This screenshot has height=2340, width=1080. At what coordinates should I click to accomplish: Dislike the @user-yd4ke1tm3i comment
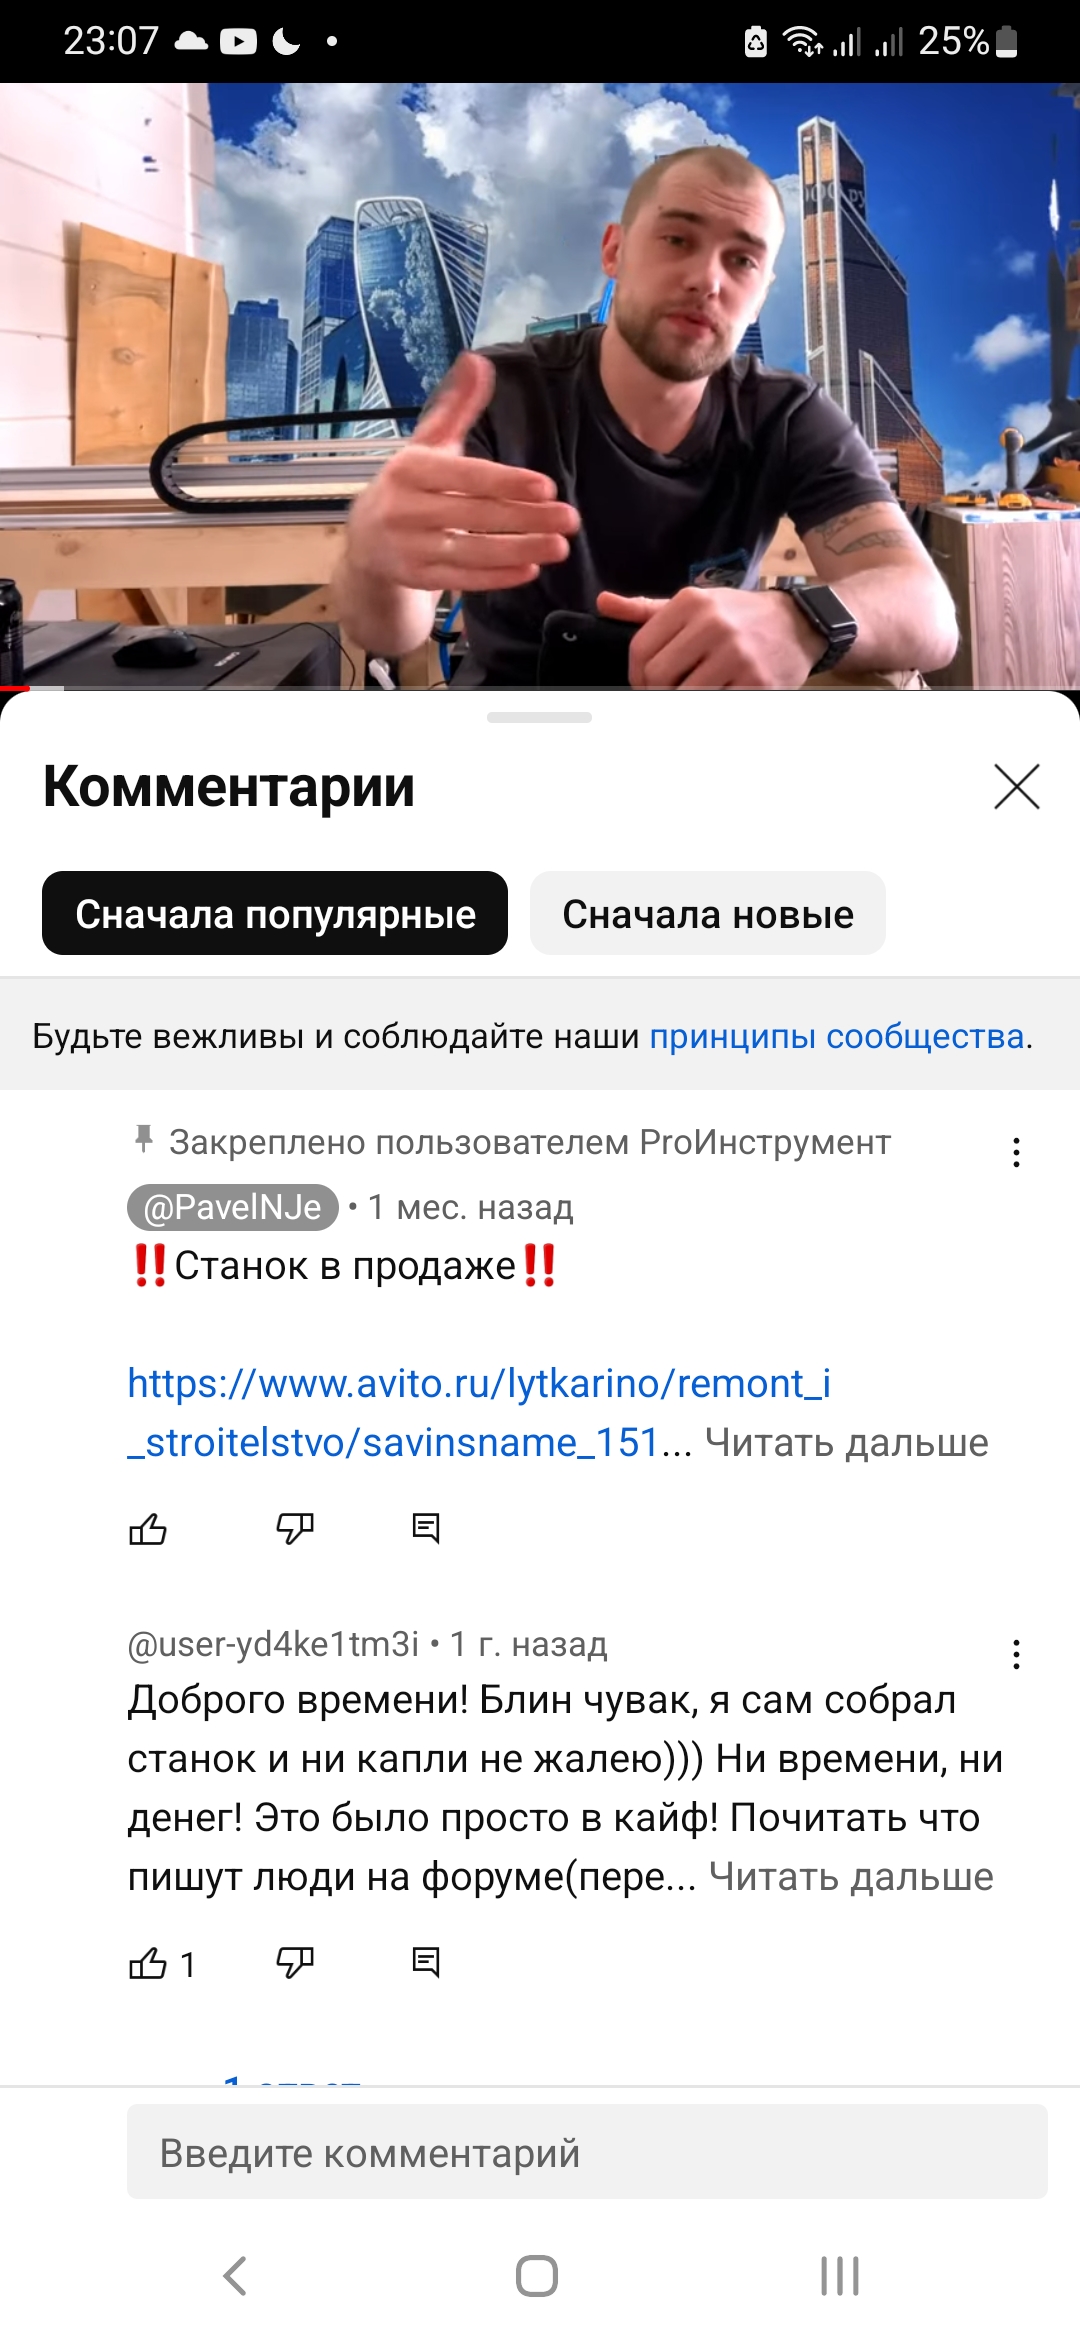tap(295, 1963)
